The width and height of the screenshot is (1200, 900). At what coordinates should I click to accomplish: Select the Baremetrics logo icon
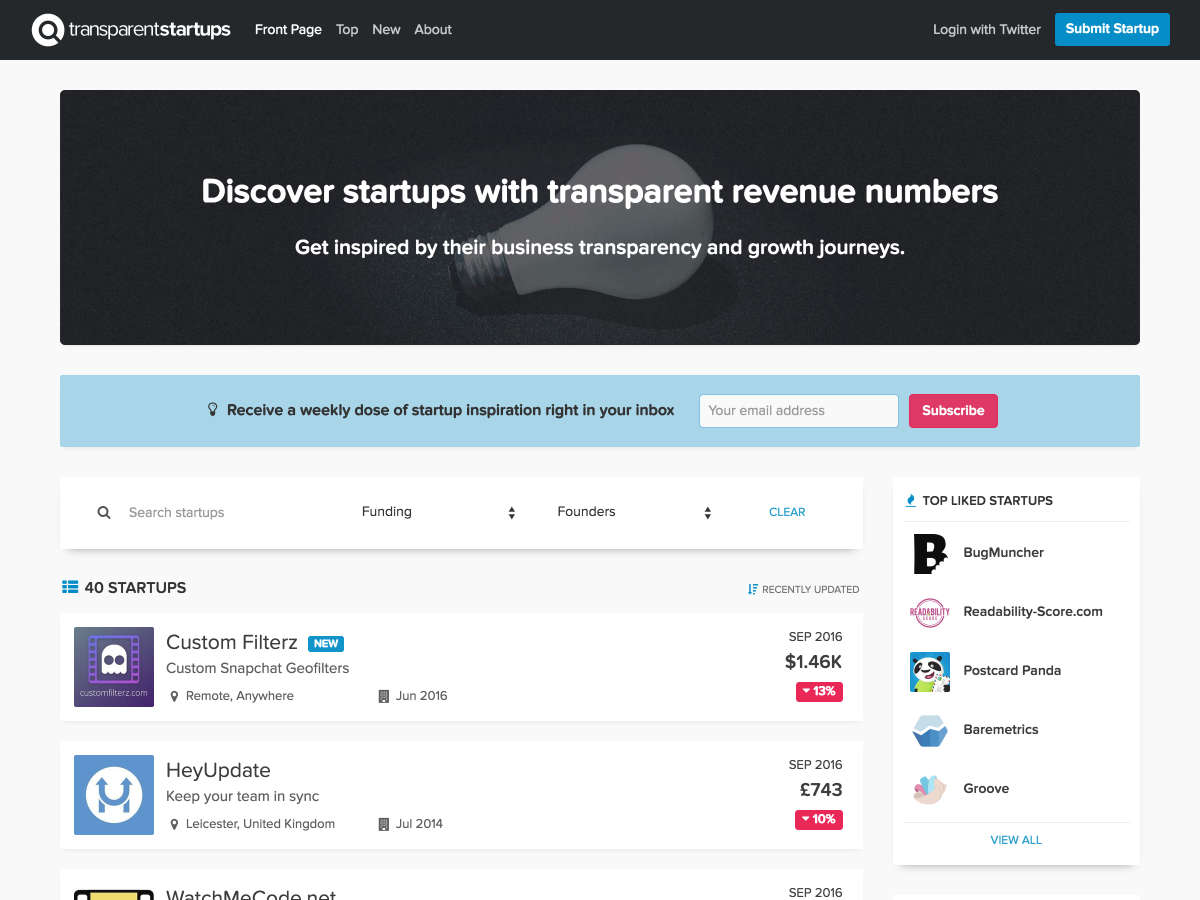coord(930,730)
